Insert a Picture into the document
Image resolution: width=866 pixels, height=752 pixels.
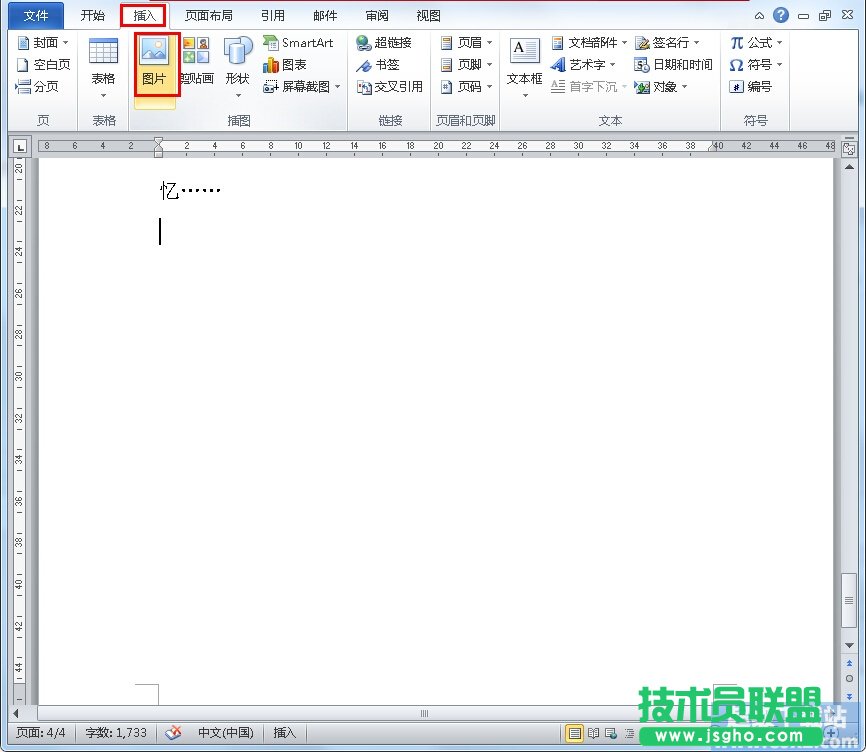pos(155,65)
